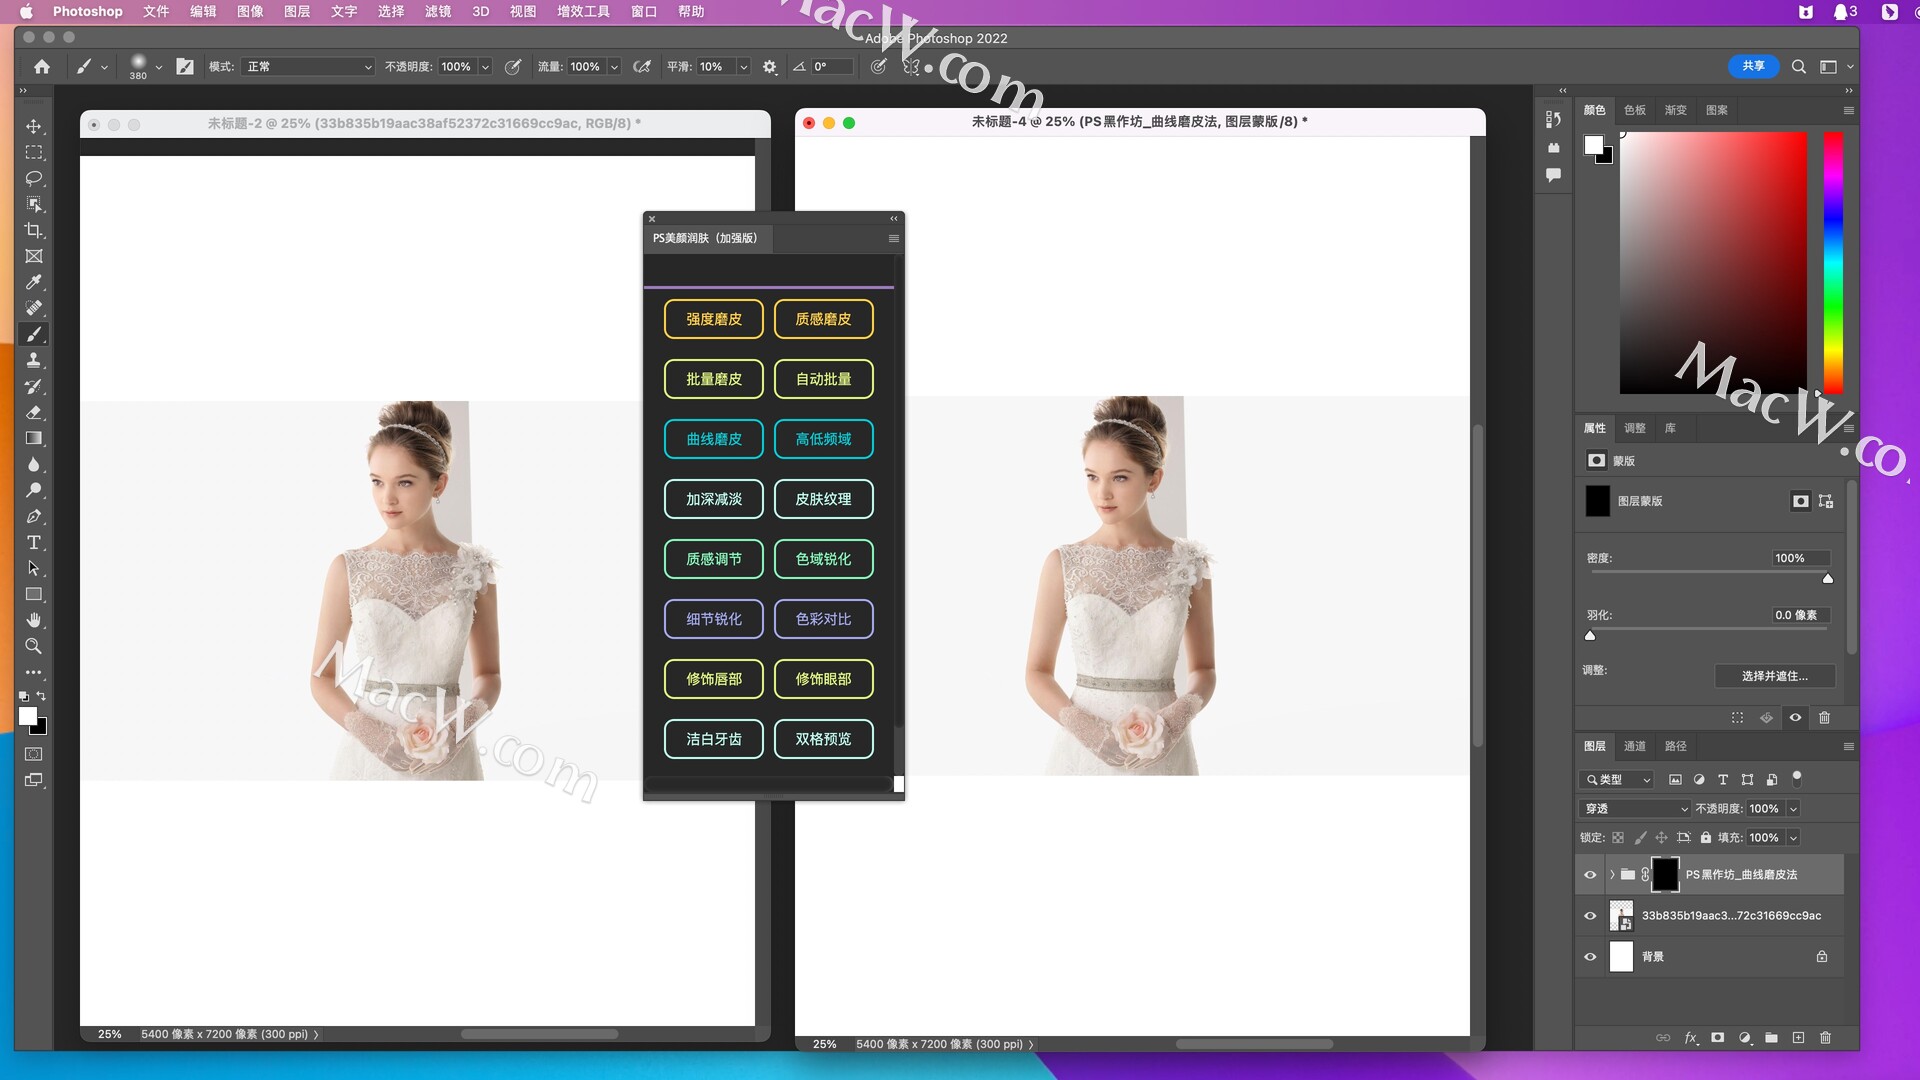Switch to the 通道 tab

click(1635, 746)
